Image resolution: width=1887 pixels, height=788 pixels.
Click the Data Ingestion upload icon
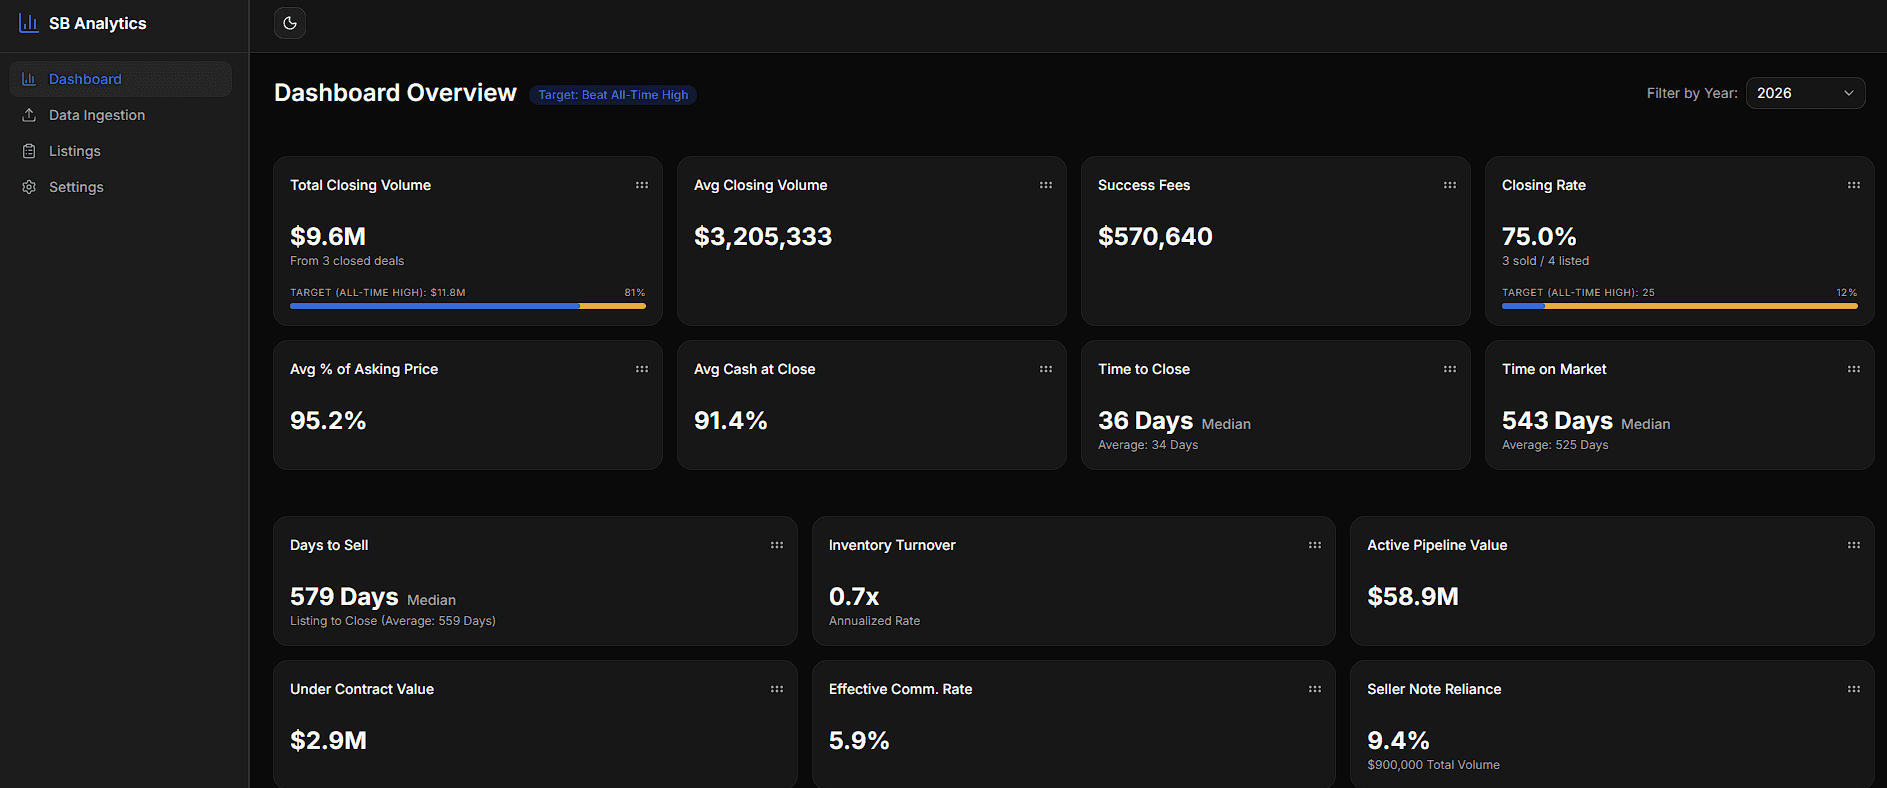click(x=29, y=115)
